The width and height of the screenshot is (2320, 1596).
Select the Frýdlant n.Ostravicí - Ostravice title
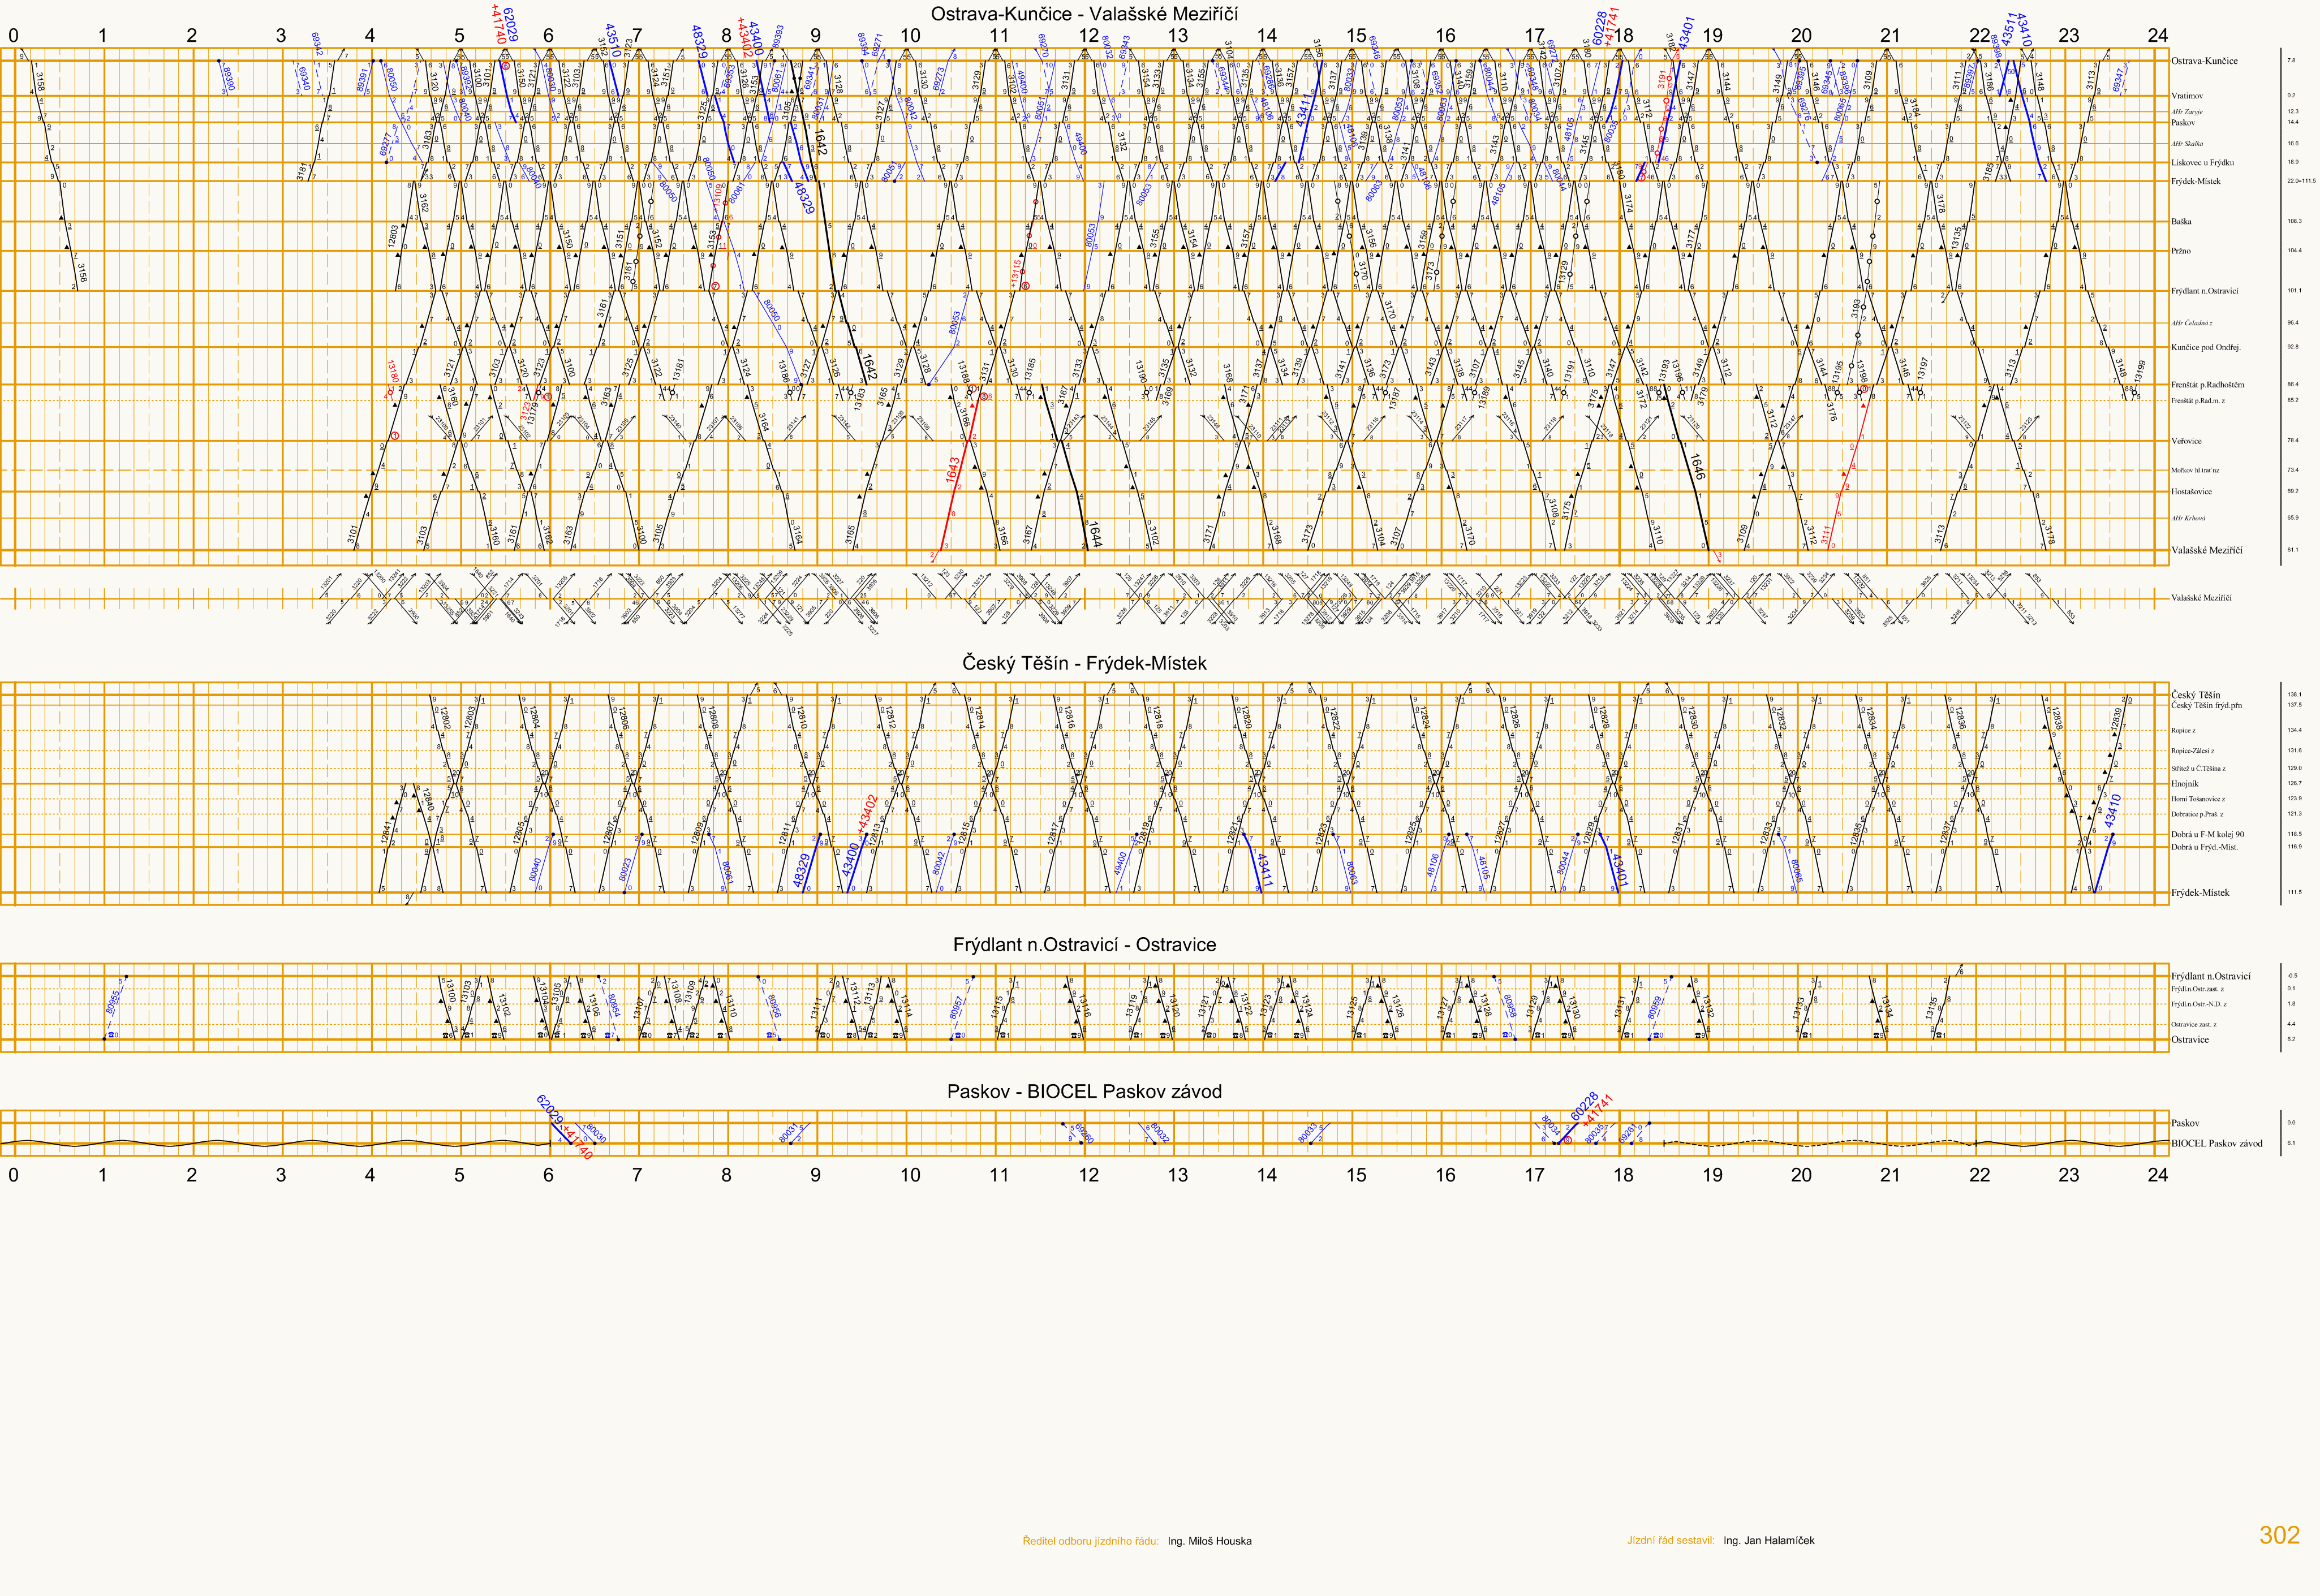[1084, 944]
